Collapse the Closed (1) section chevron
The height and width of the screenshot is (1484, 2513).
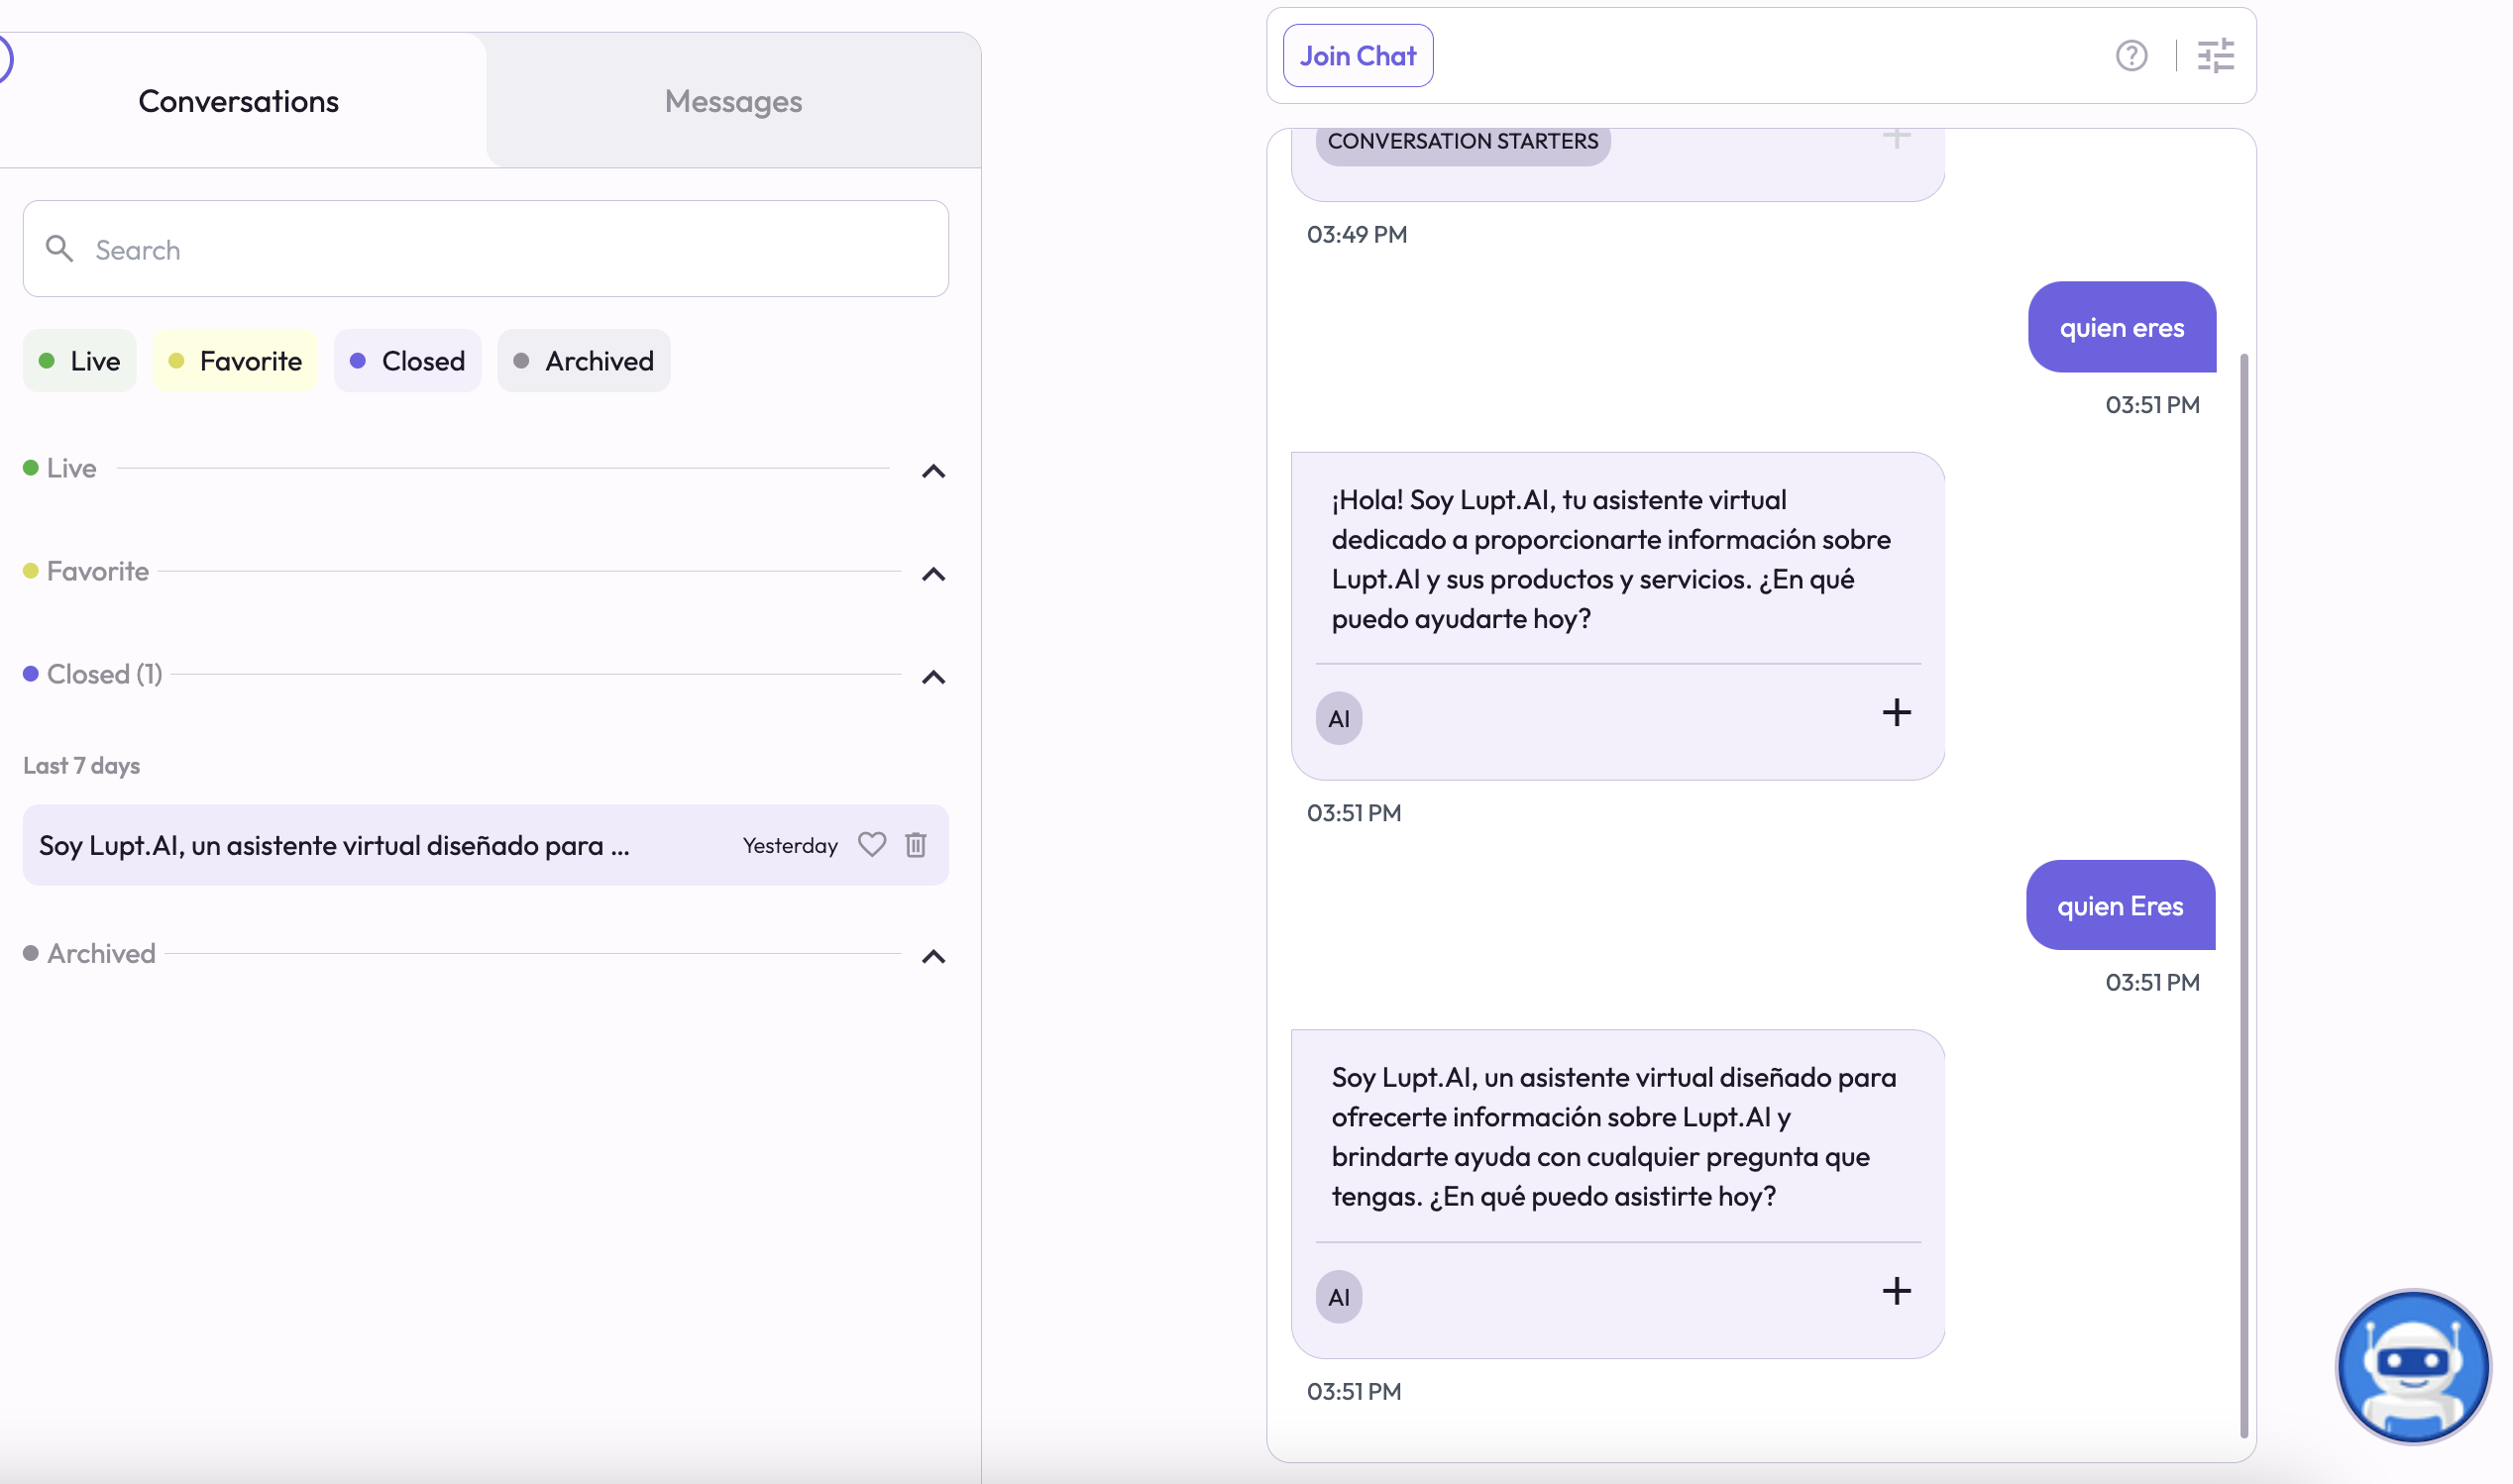pos(932,677)
